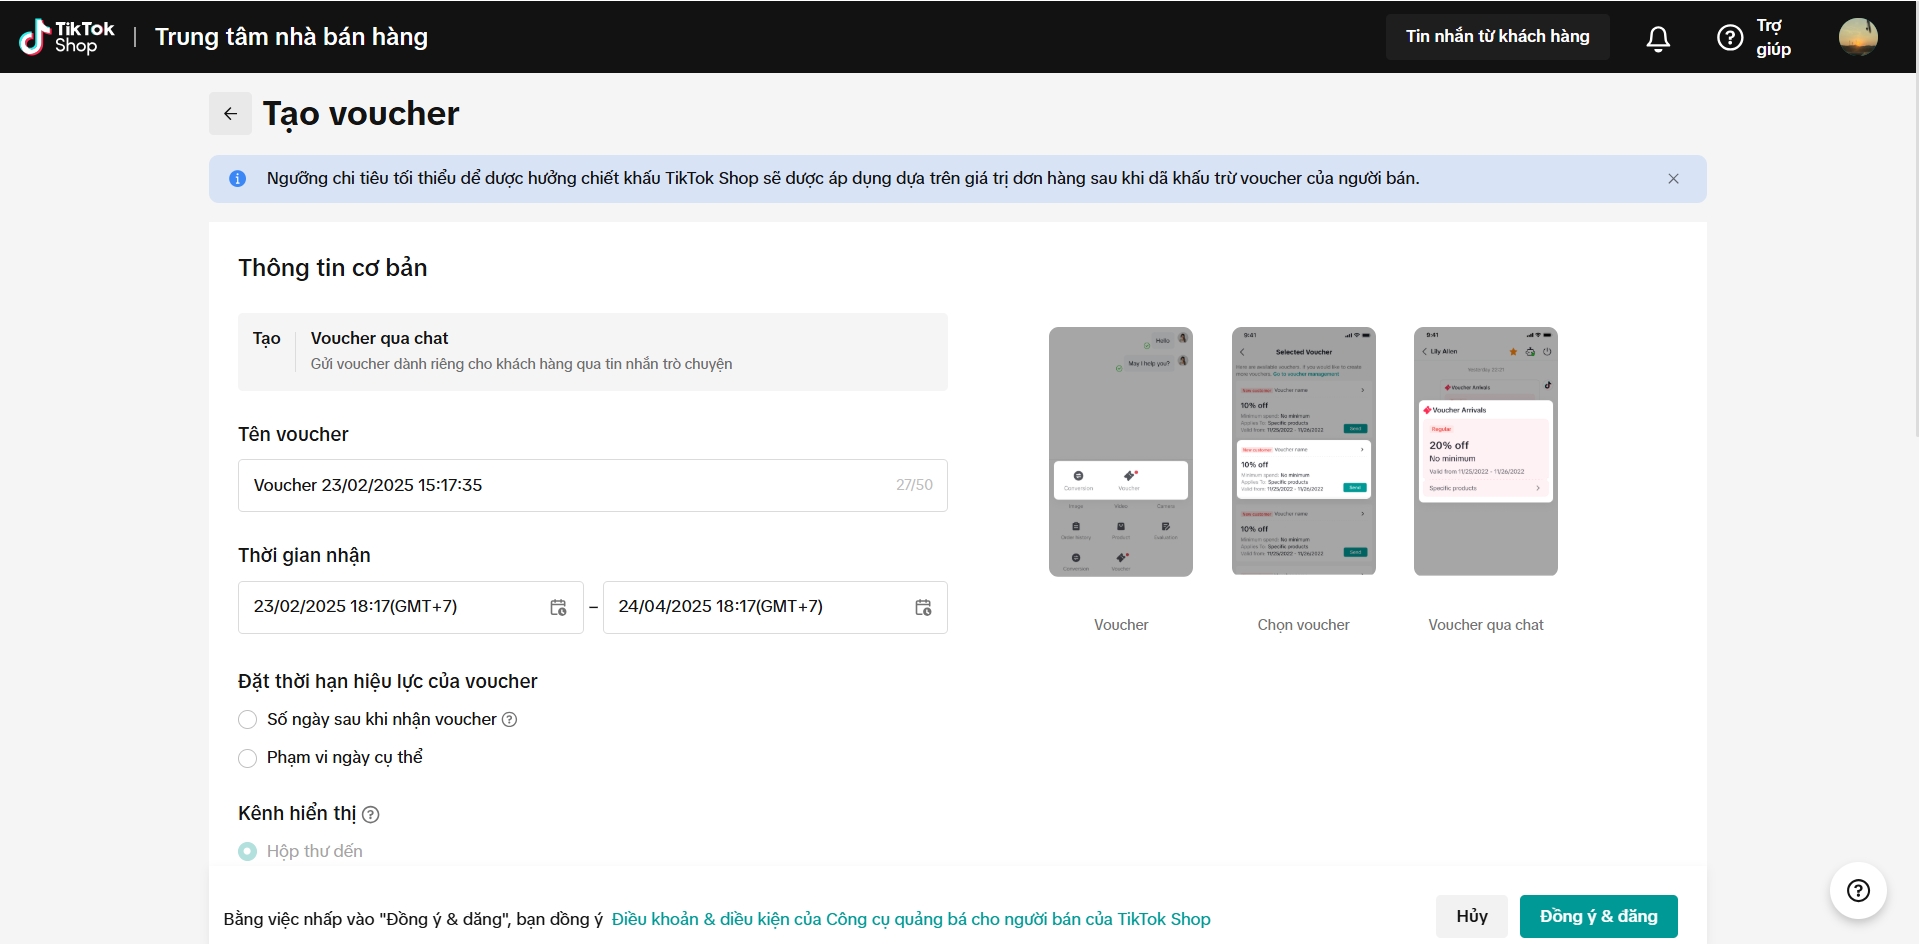The image size is (1919, 944).
Task: Open the end time date picker field
Action: coord(760,607)
